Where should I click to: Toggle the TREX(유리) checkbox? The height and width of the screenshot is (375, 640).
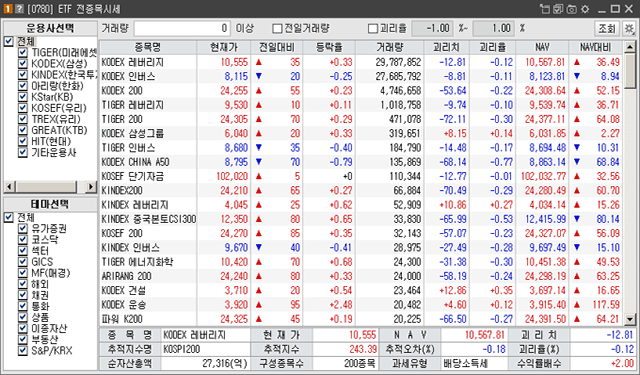pos(23,119)
